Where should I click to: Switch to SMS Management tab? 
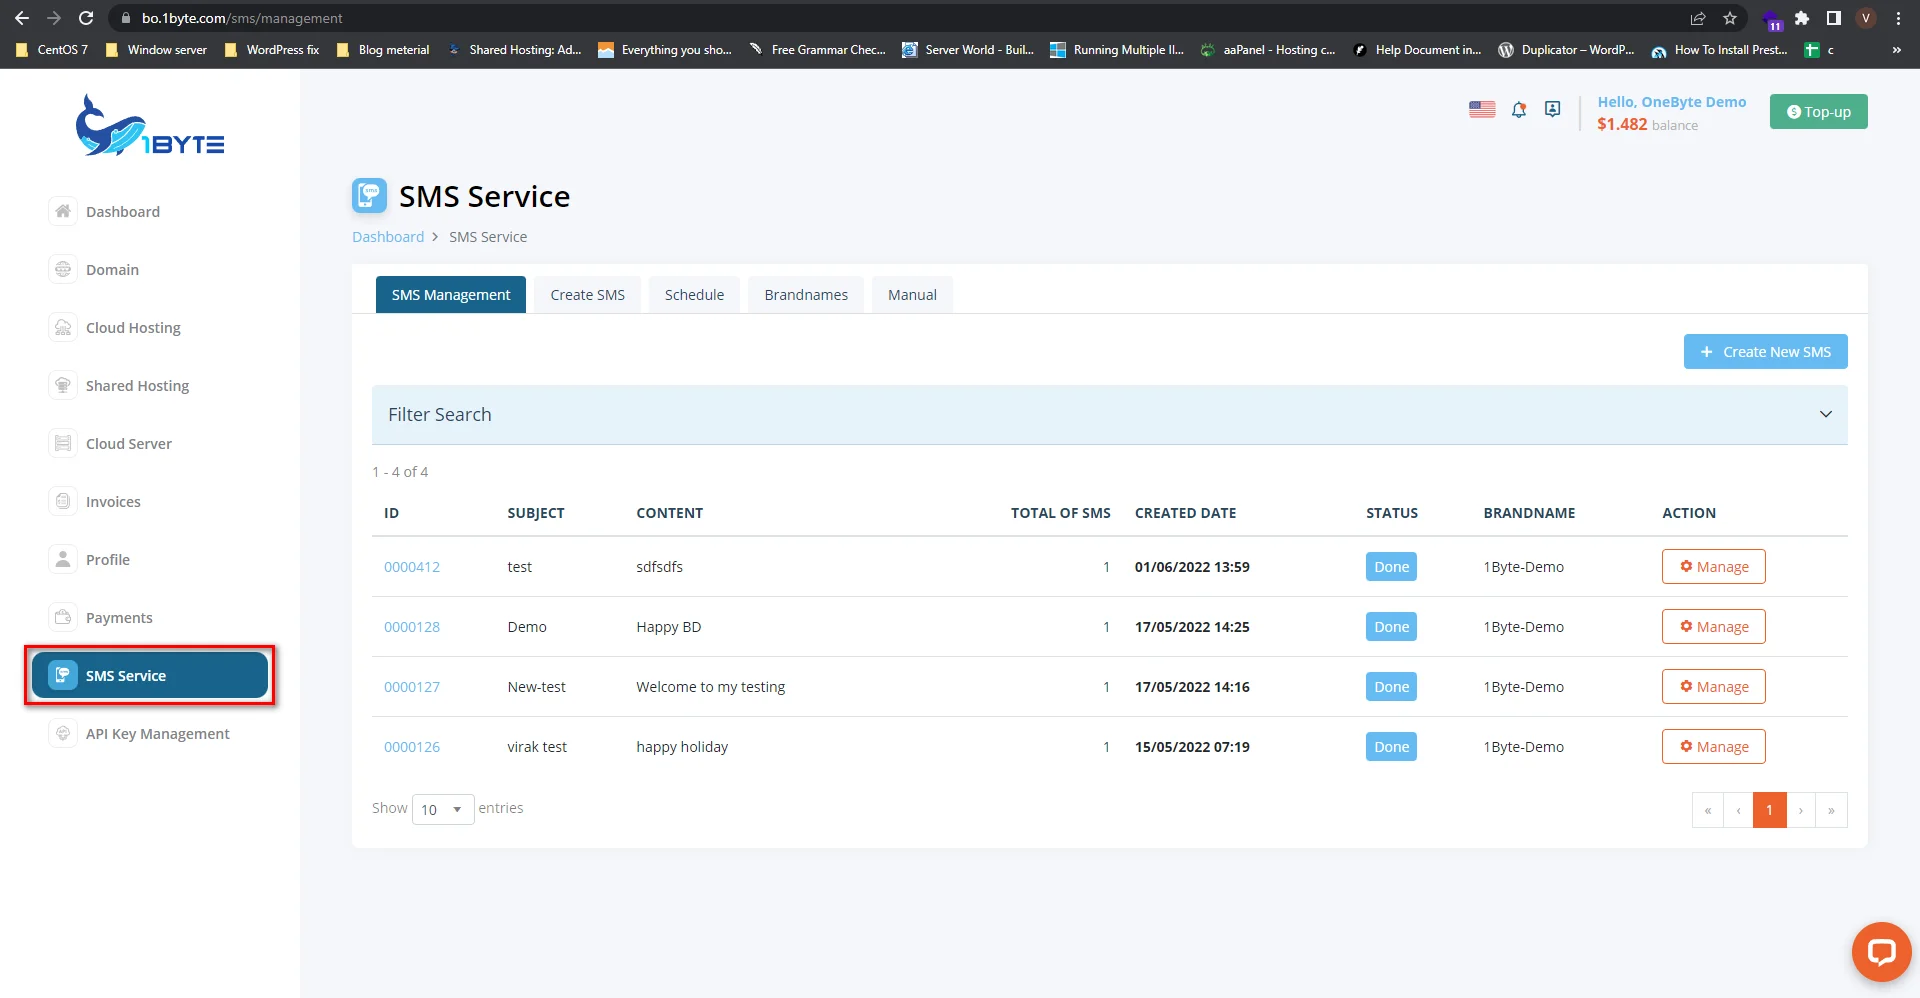451,294
